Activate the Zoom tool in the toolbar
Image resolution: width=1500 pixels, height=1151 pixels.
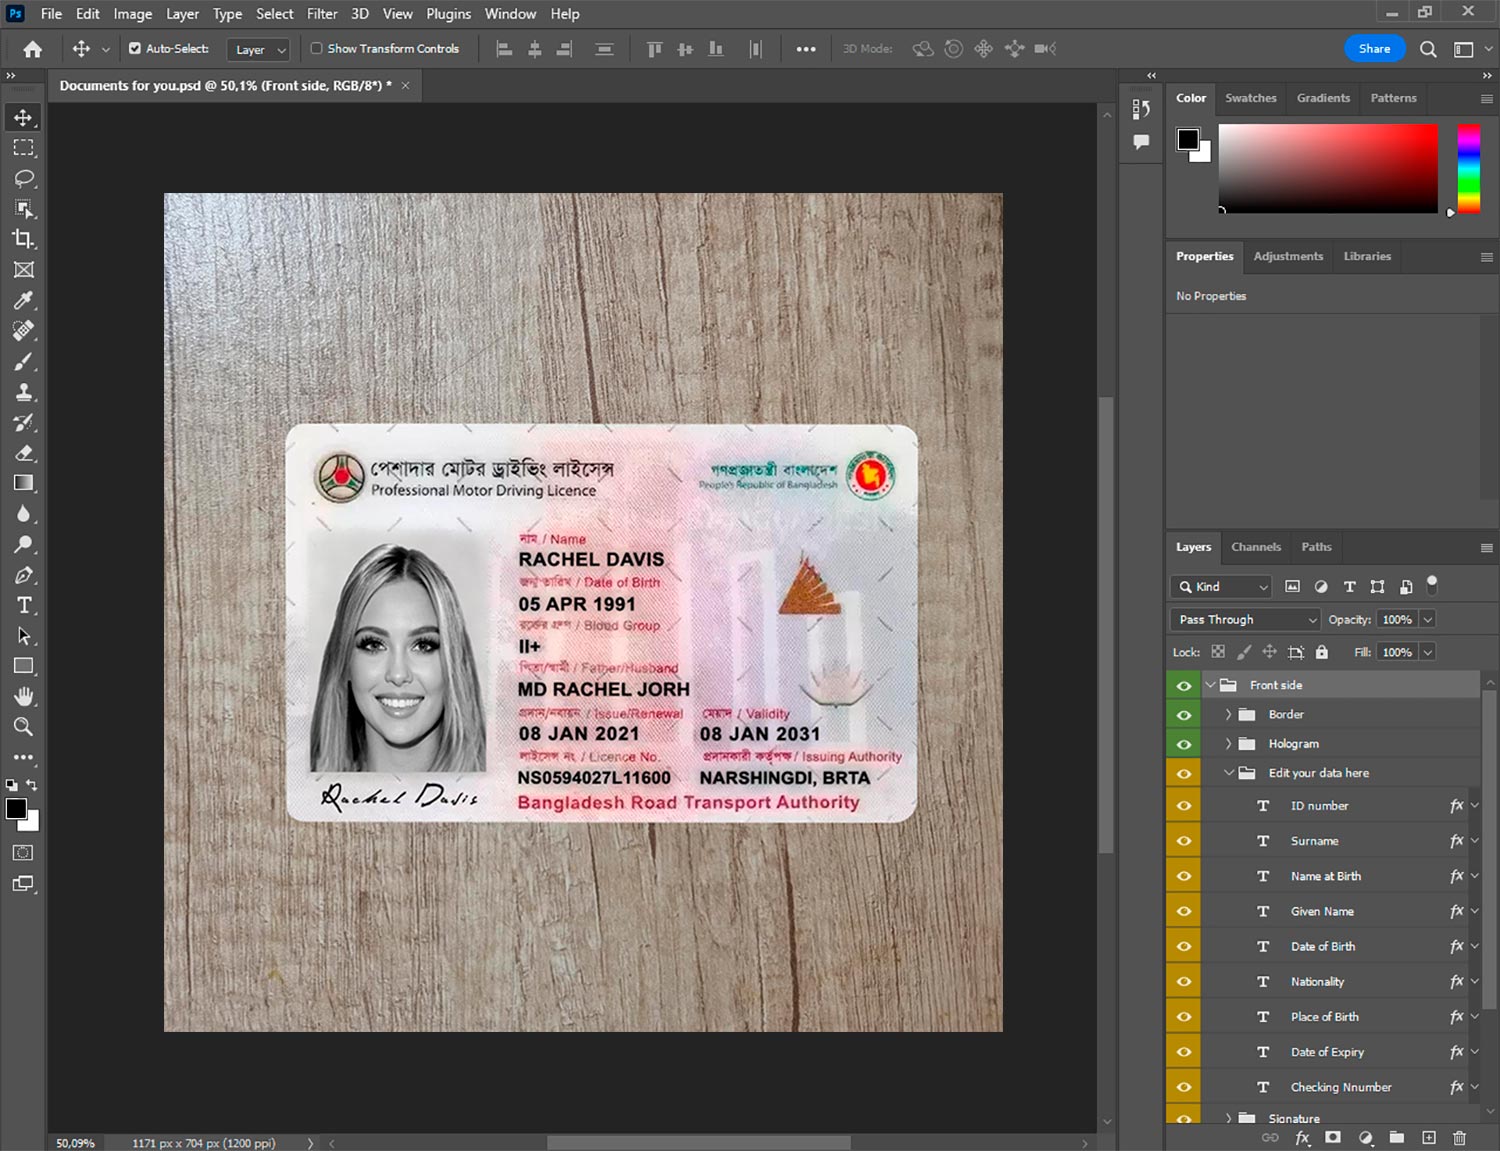click(23, 727)
